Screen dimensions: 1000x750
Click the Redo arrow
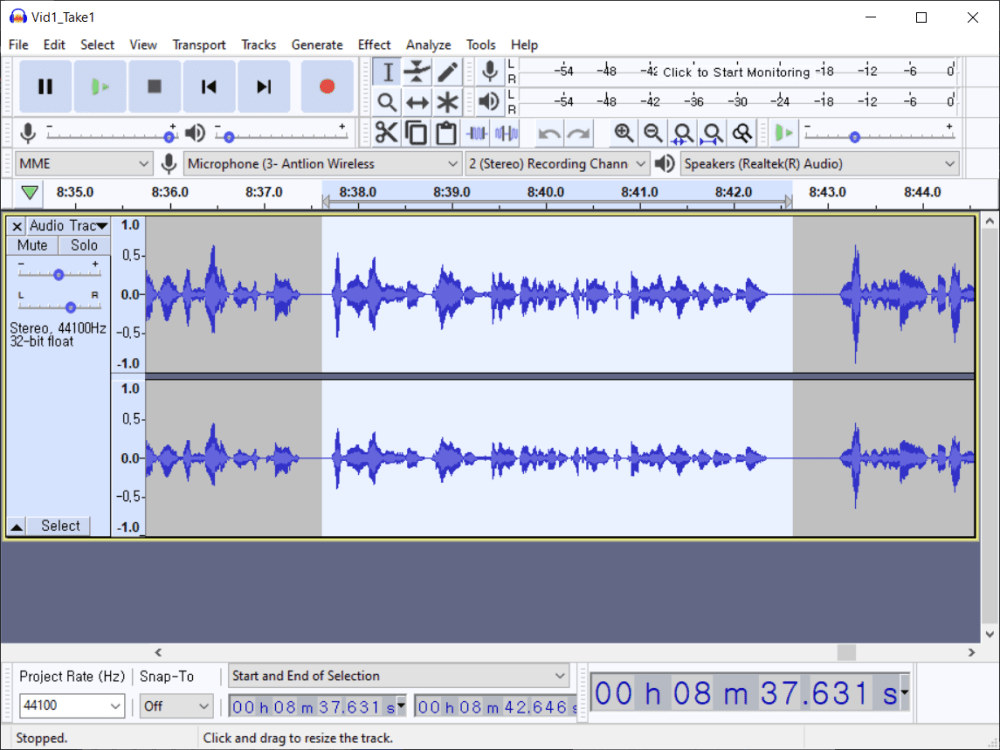point(579,133)
